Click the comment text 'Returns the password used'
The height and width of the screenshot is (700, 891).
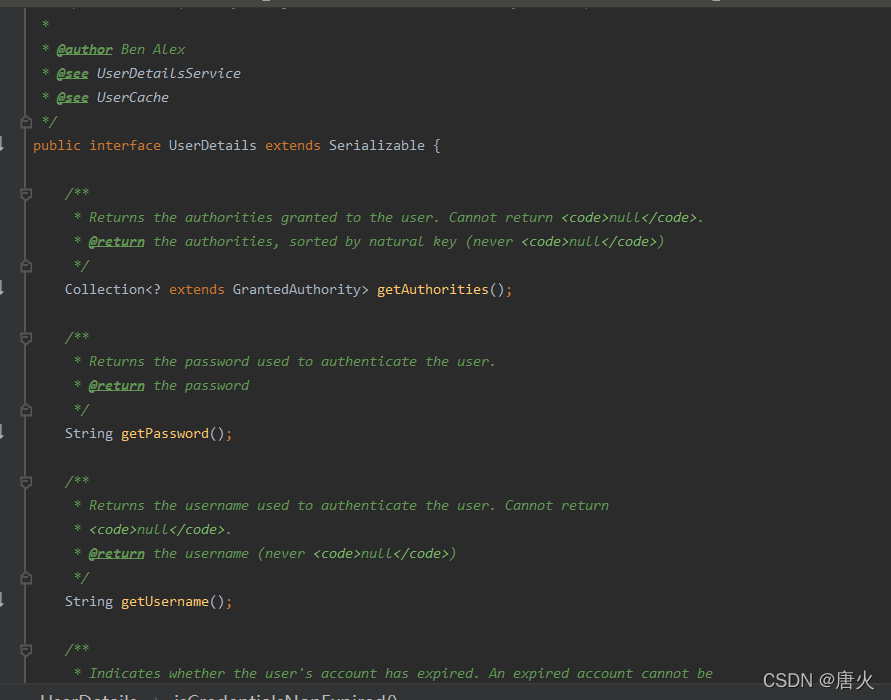tap(189, 362)
